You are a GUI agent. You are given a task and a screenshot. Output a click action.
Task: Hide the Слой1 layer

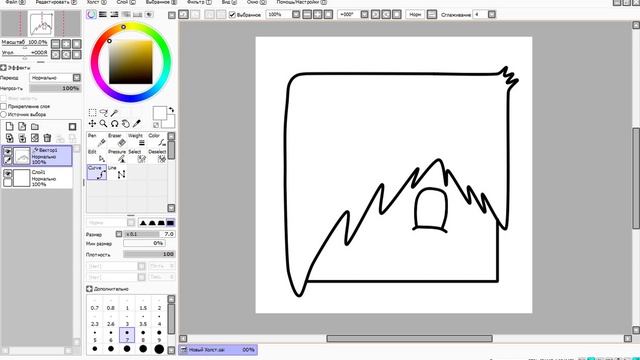(x=7, y=173)
